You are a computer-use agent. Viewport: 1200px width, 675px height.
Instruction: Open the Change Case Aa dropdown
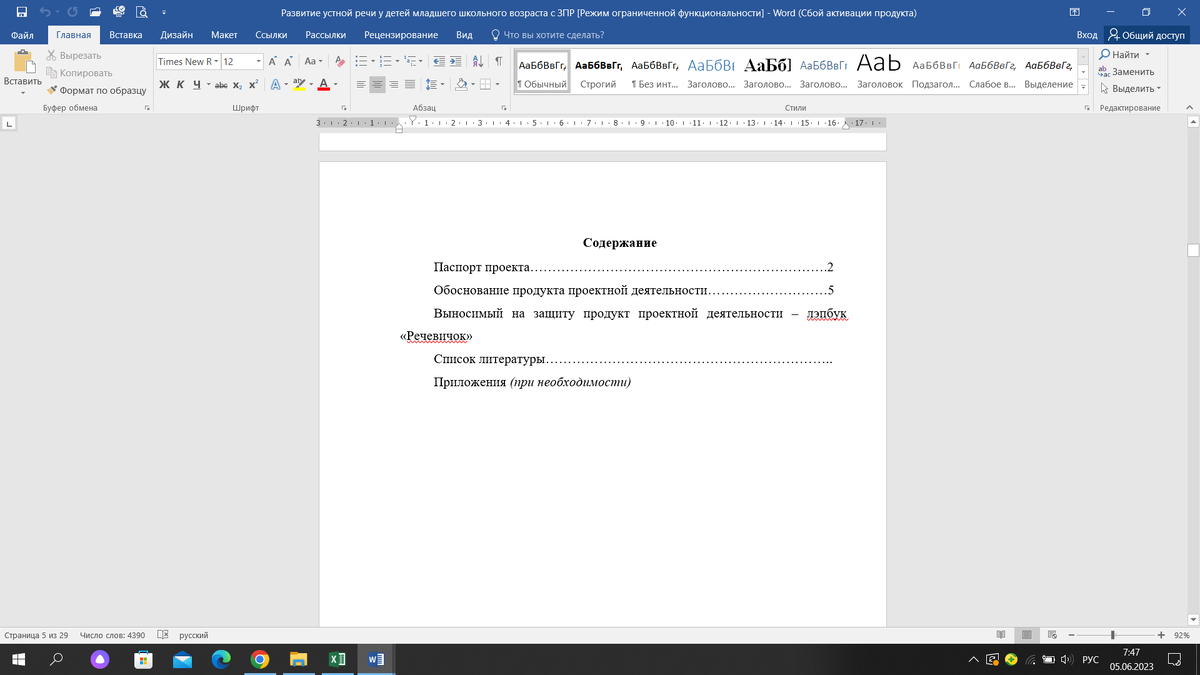[x=313, y=61]
